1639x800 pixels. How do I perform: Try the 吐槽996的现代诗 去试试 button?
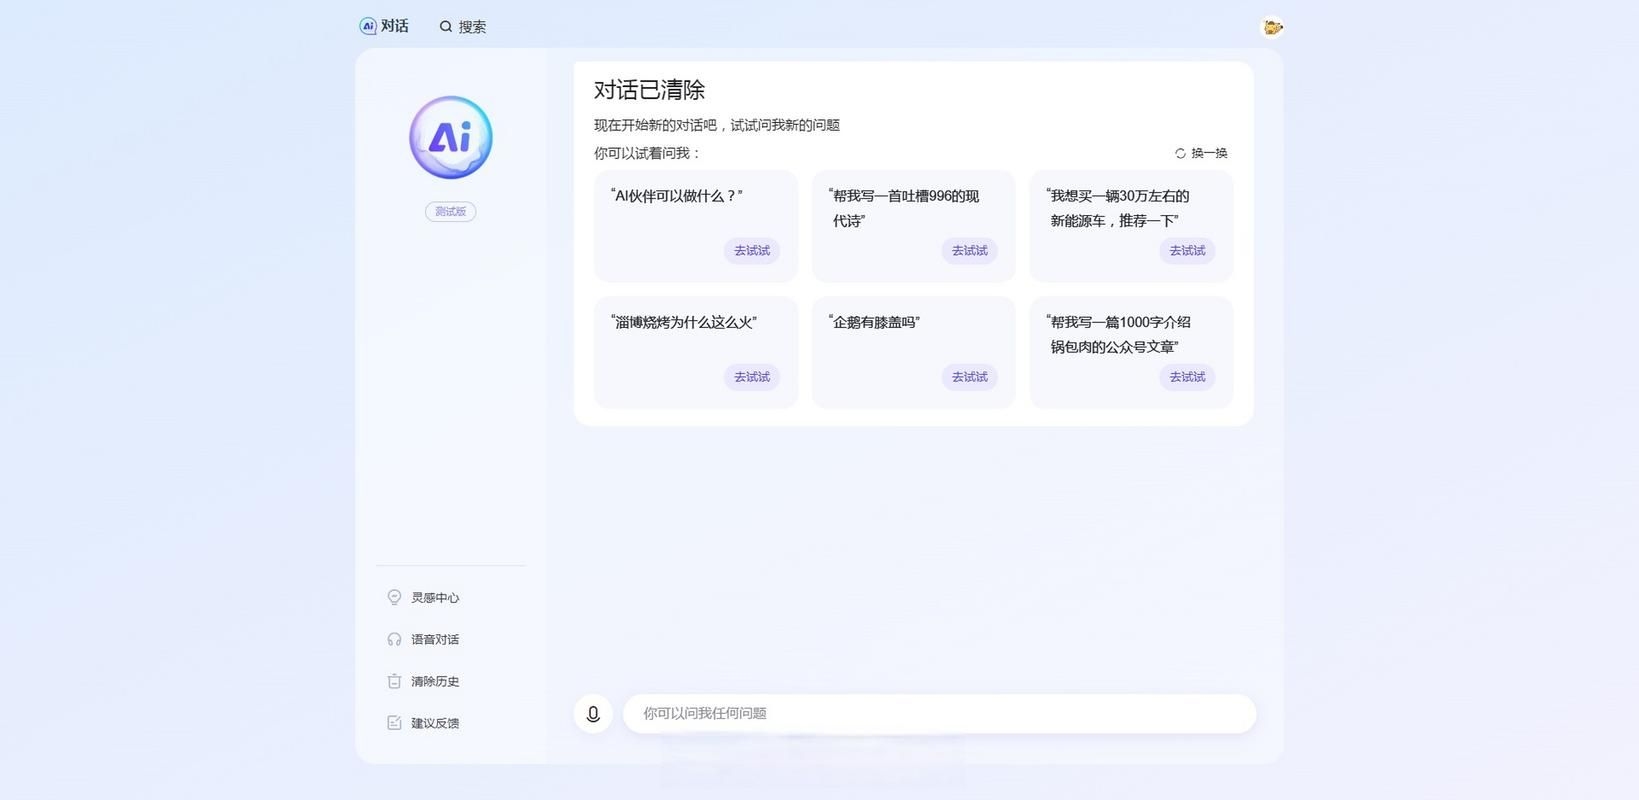tap(969, 251)
